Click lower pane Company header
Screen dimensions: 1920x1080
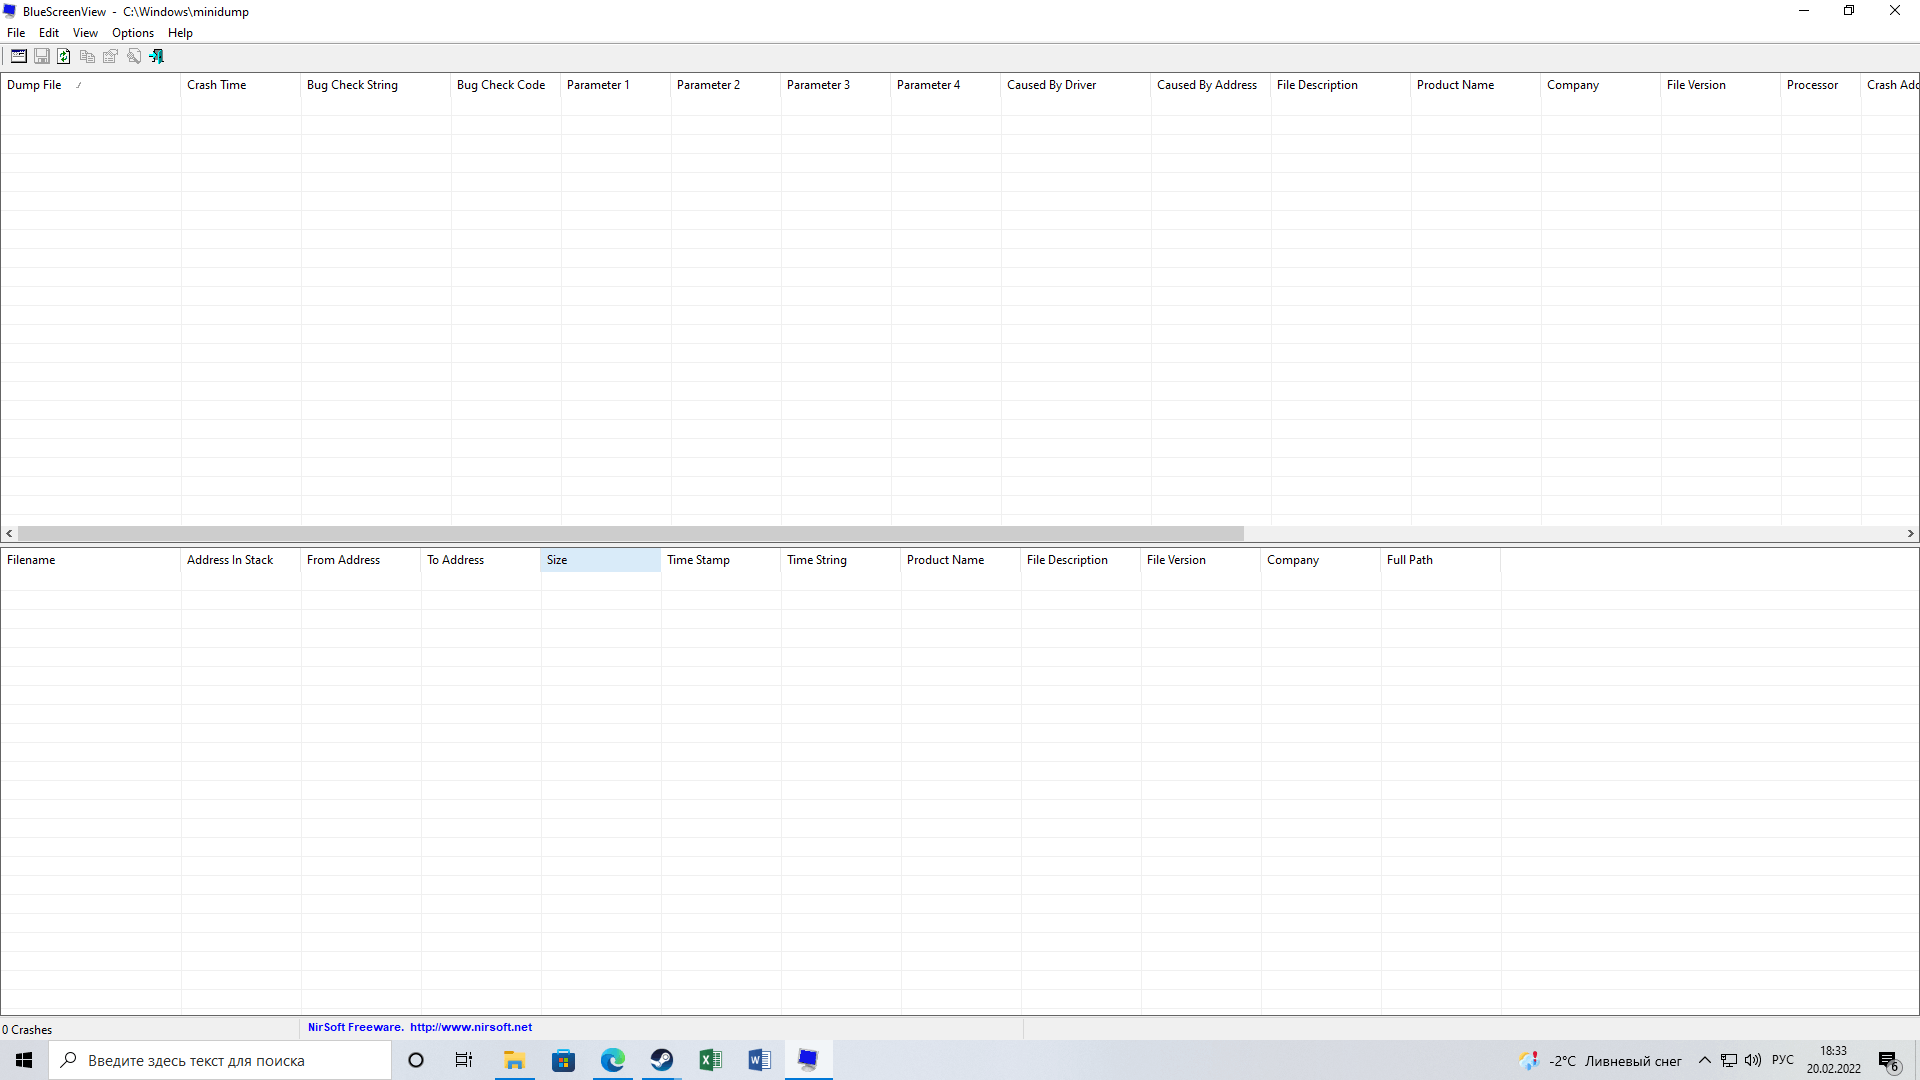point(1320,560)
